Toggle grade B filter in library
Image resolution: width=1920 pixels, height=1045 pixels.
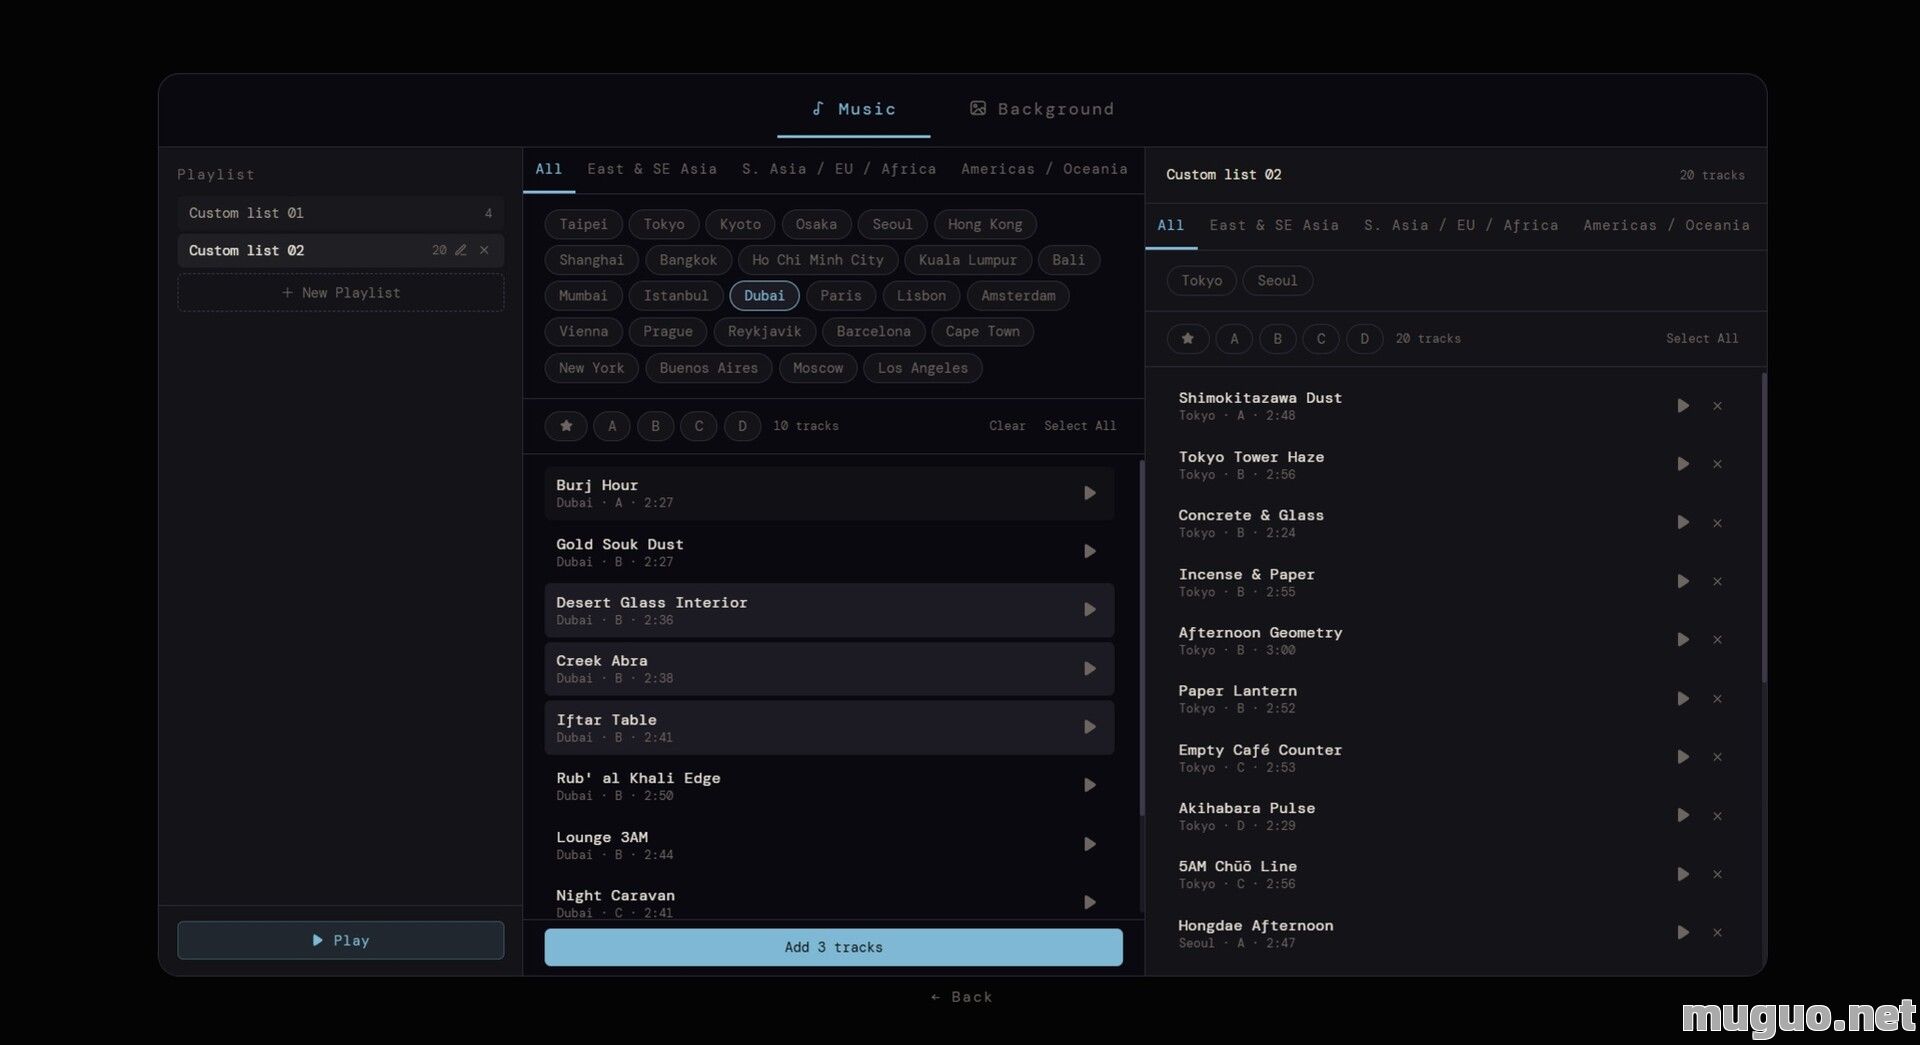[x=655, y=426]
